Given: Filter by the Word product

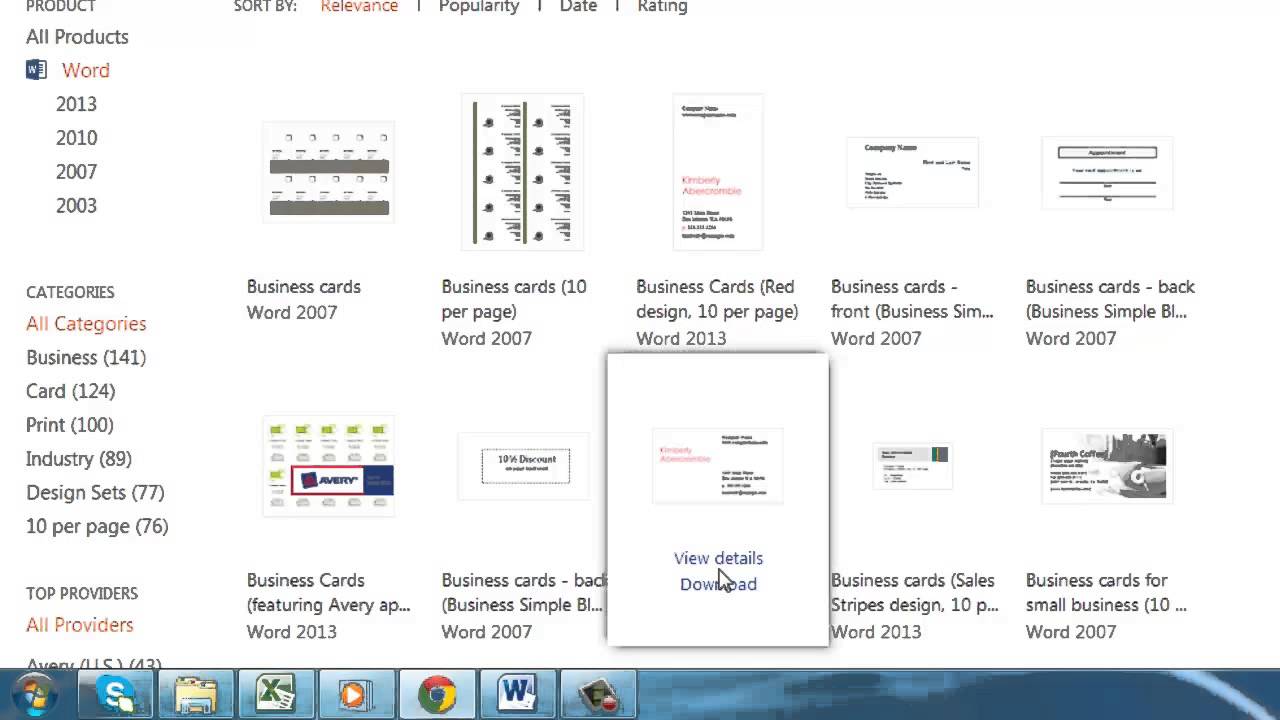Looking at the screenshot, I should (x=86, y=70).
